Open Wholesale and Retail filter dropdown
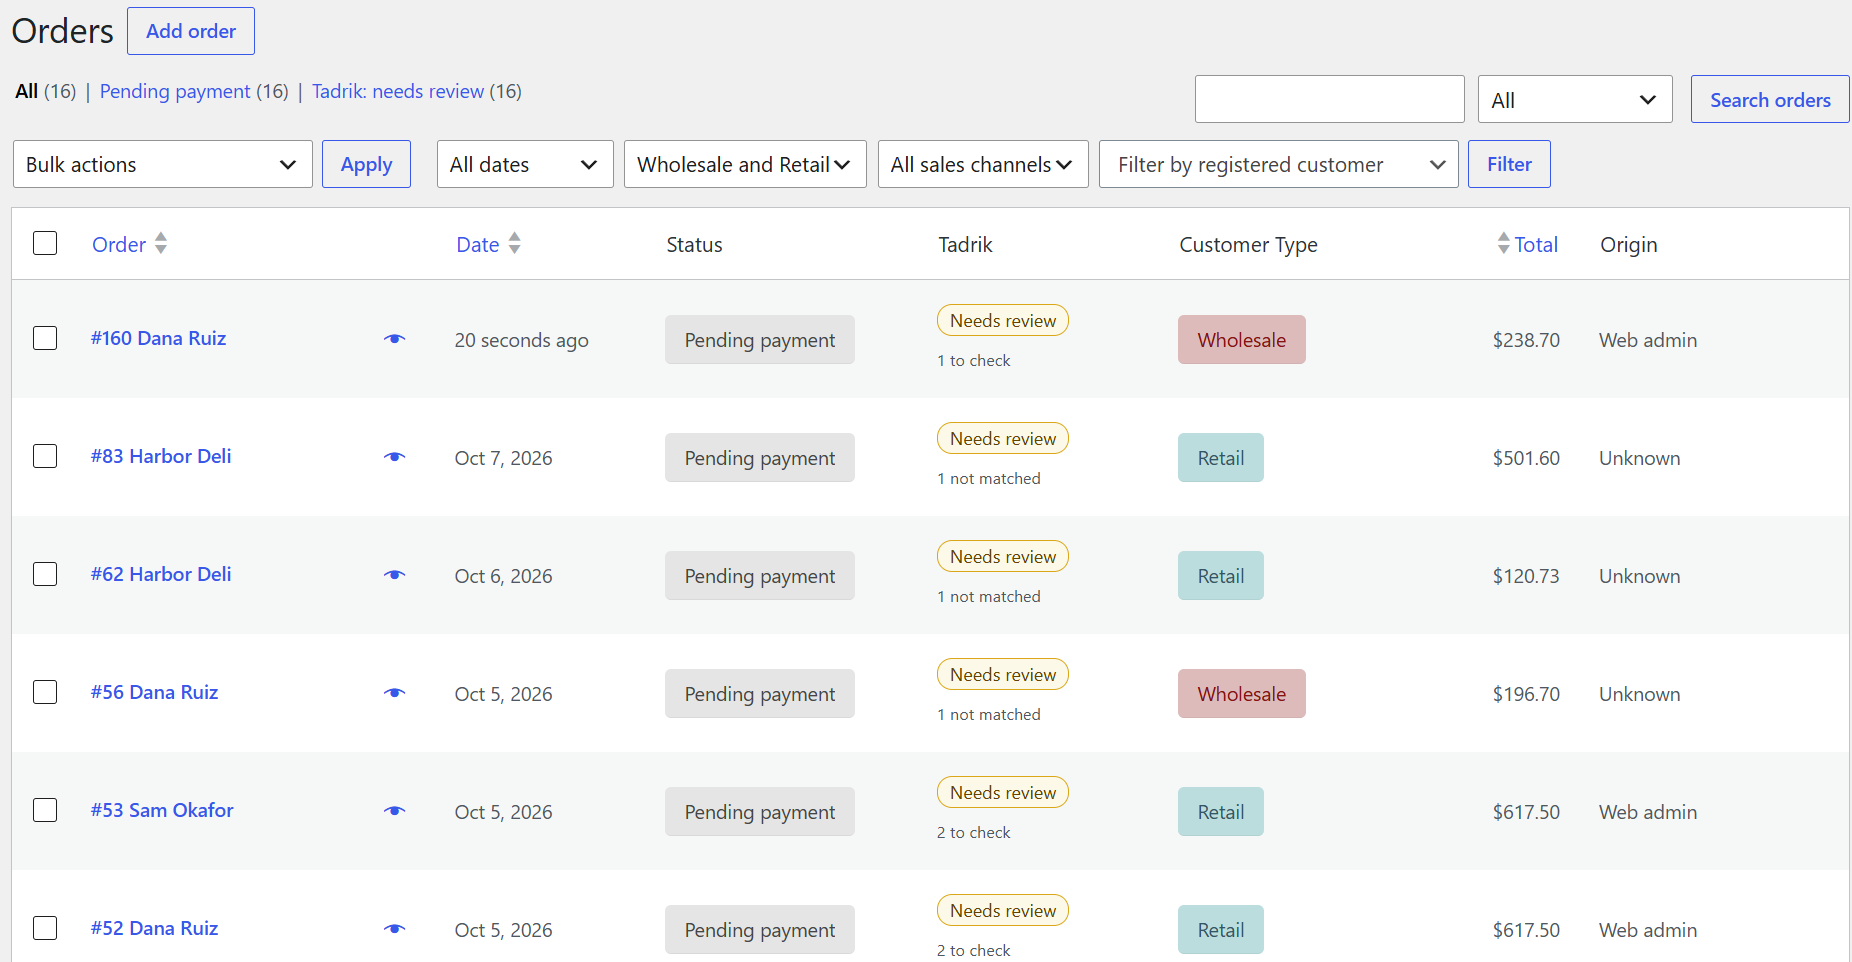1852x962 pixels. pyautogui.click(x=745, y=164)
